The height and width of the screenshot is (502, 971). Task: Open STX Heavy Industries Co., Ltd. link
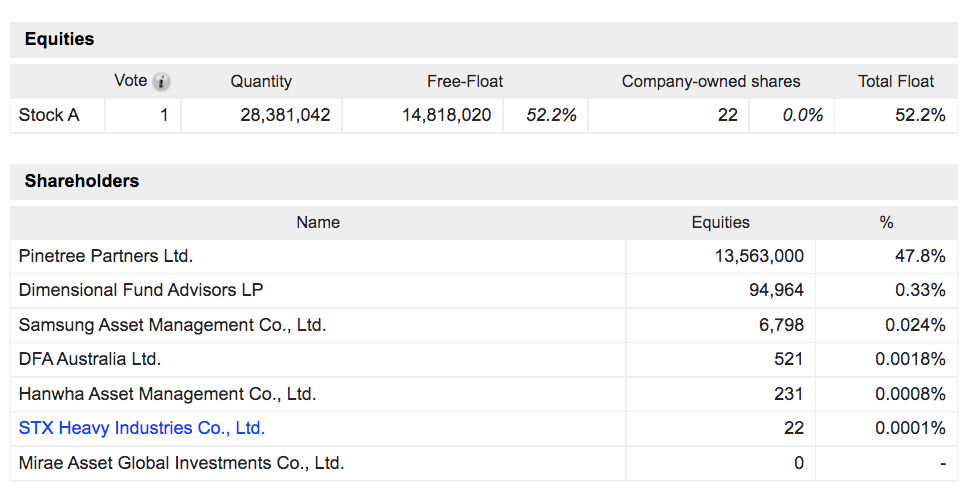[x=142, y=428]
